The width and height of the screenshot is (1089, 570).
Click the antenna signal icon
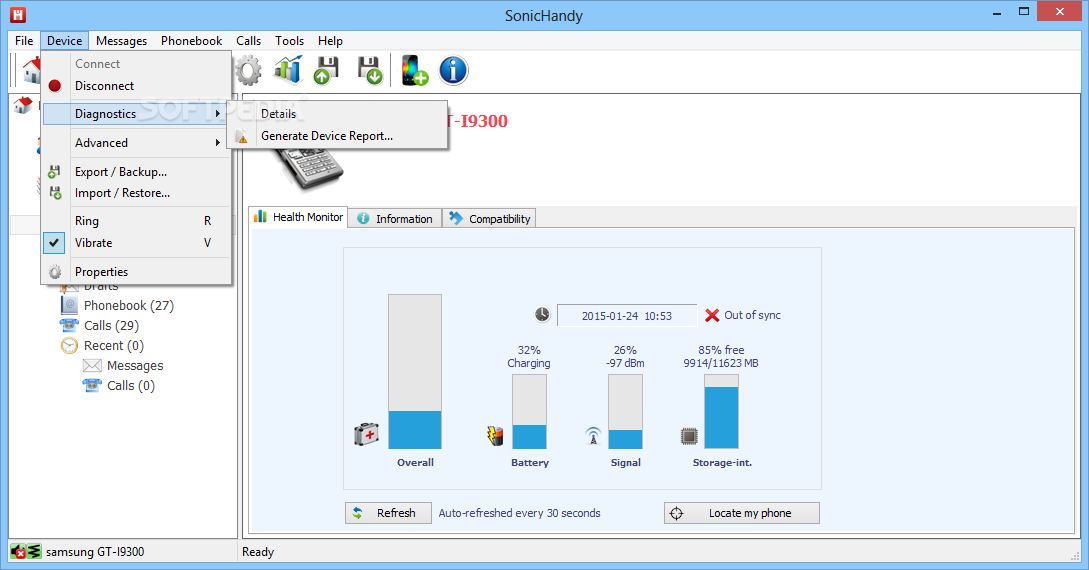point(593,436)
